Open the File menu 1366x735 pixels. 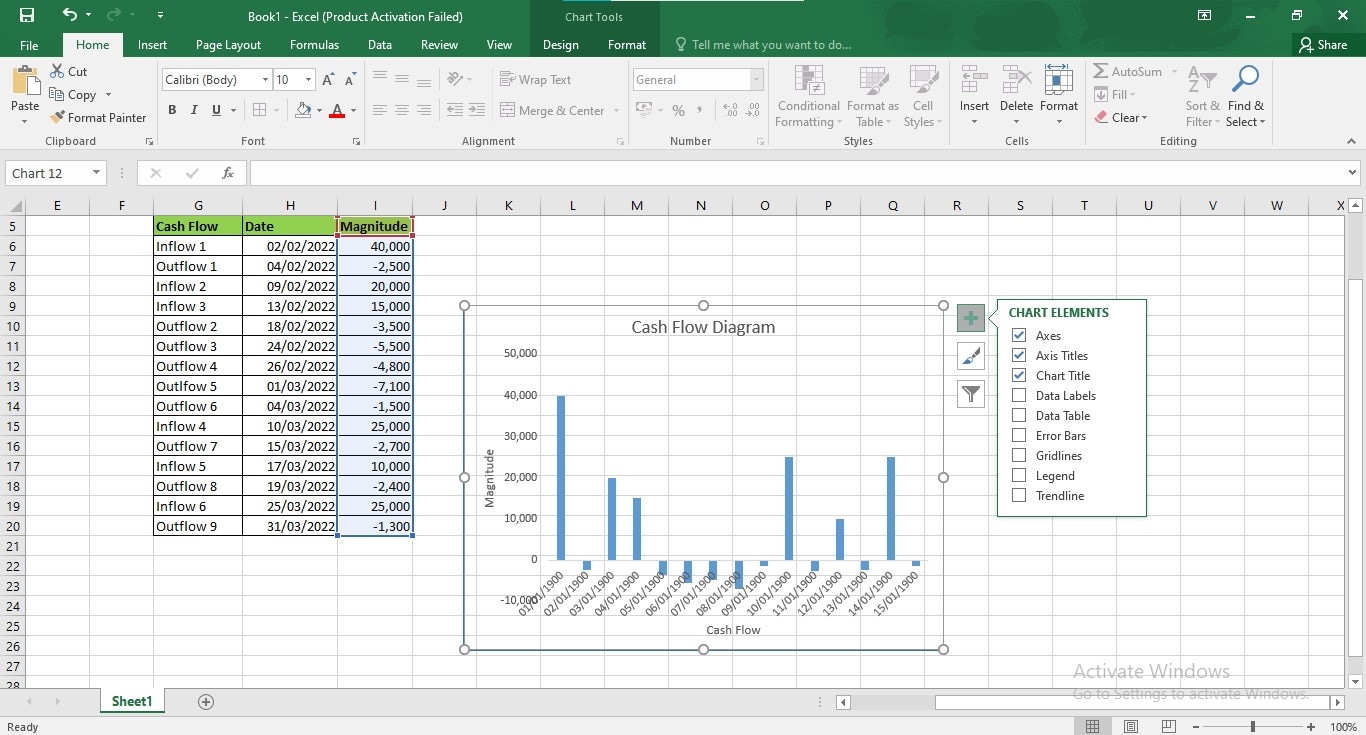pyautogui.click(x=29, y=45)
